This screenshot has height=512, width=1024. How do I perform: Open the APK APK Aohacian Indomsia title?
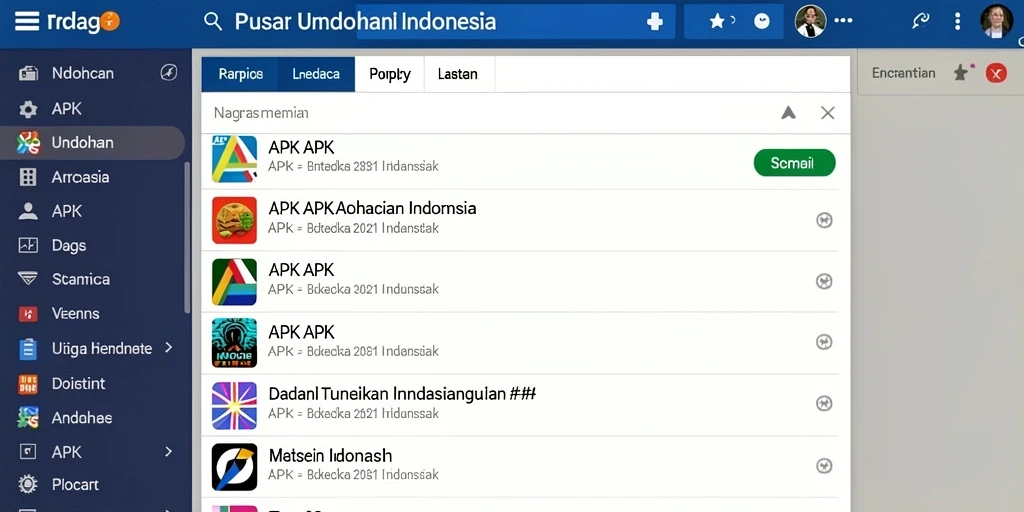pos(372,208)
